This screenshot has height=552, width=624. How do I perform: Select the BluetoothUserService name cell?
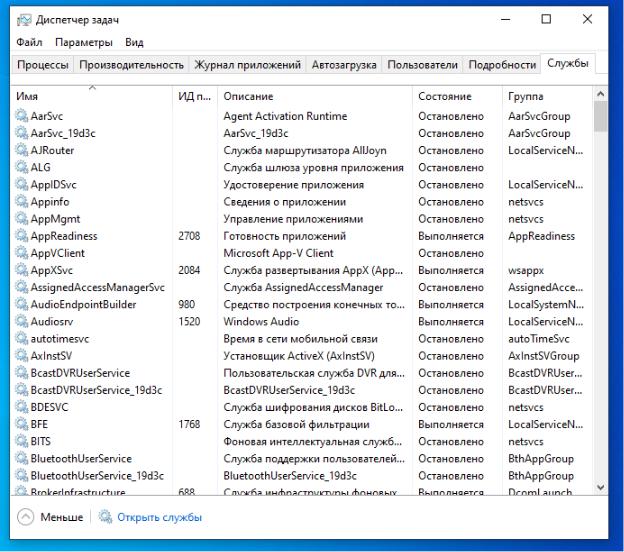pyautogui.click(x=81, y=458)
